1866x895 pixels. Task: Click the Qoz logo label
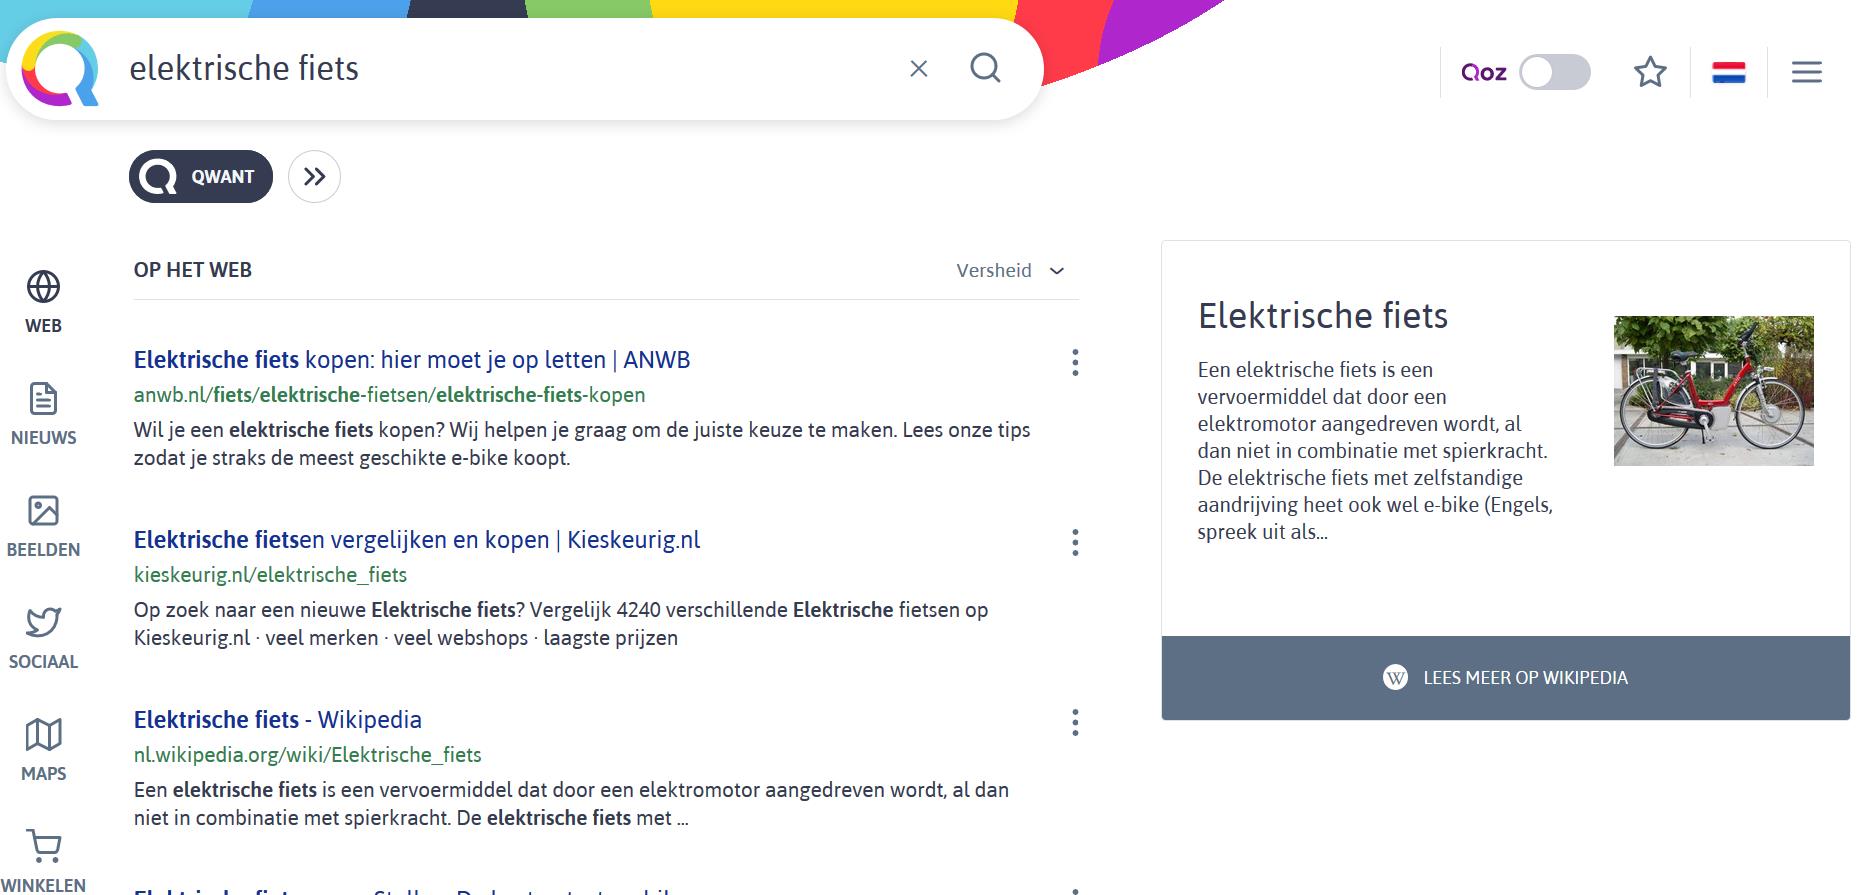click(1484, 72)
